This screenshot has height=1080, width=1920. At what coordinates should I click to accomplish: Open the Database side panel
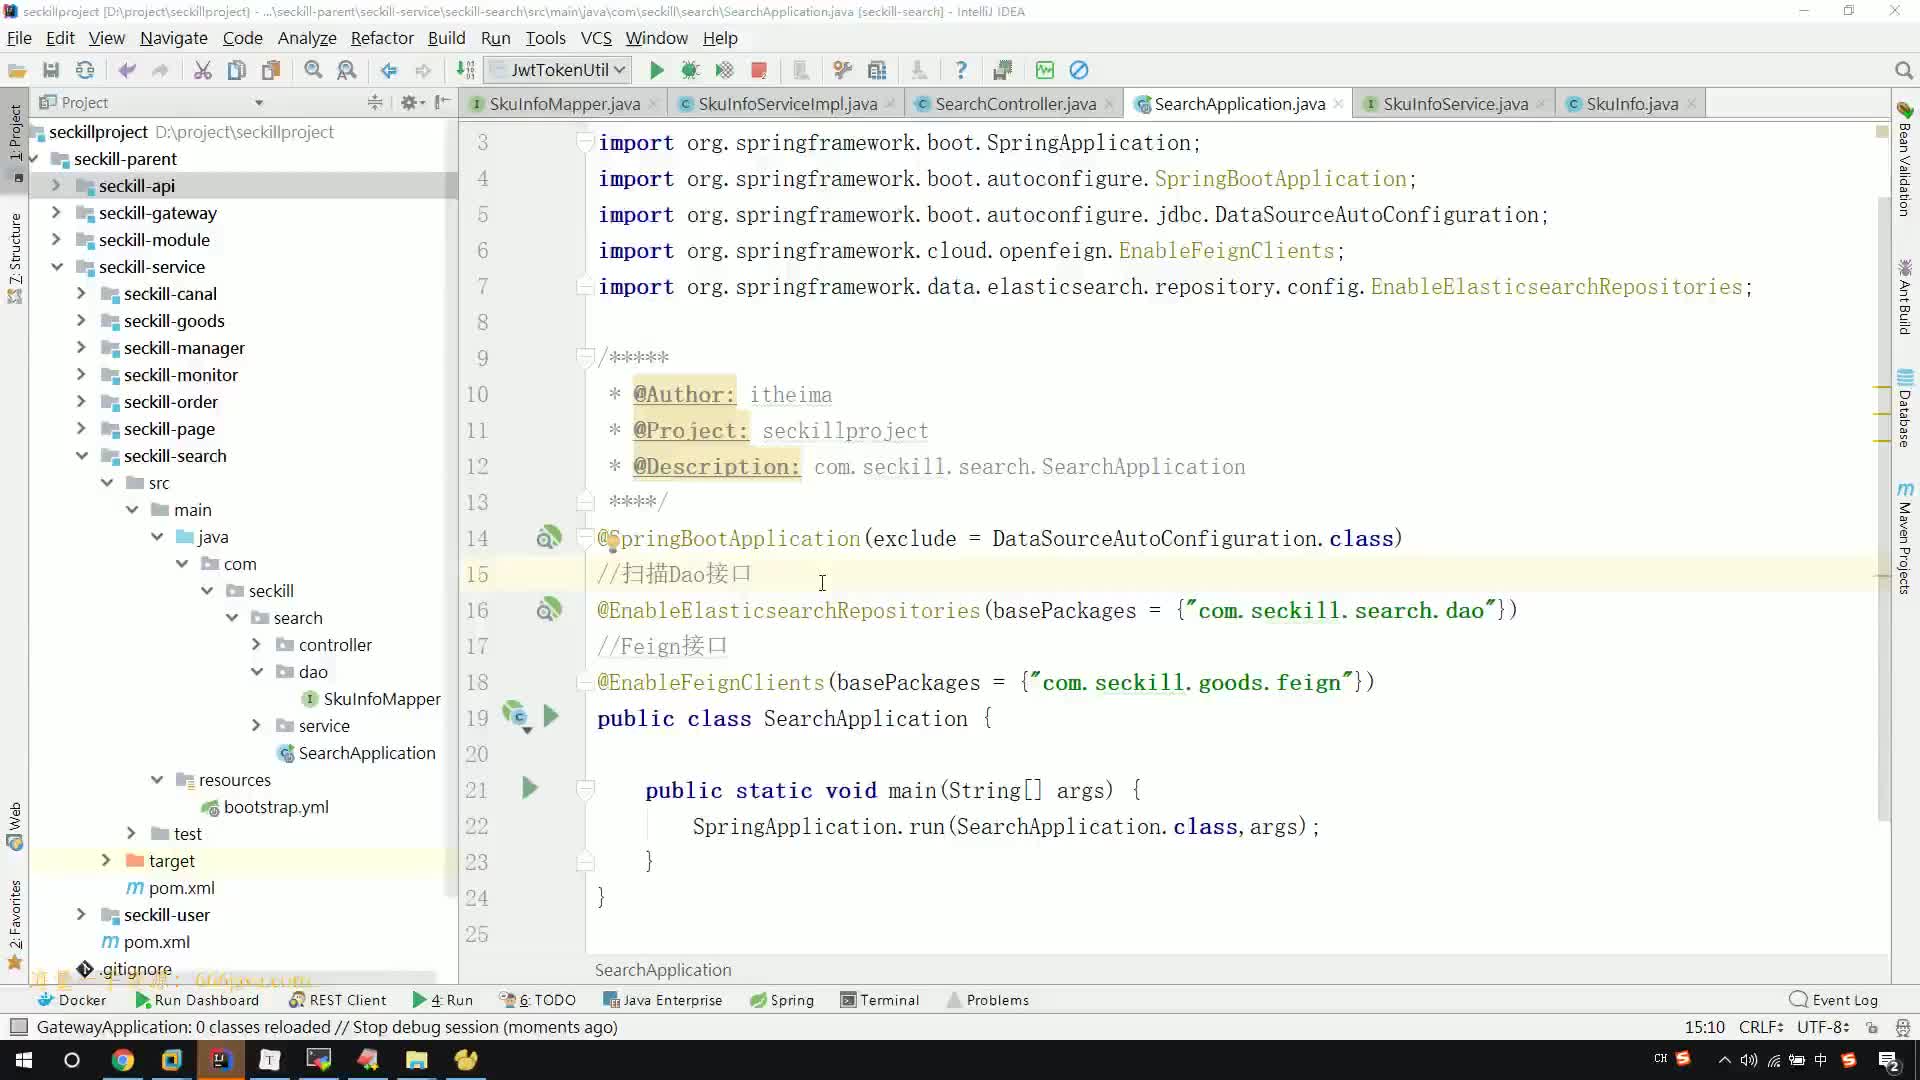point(1905,408)
